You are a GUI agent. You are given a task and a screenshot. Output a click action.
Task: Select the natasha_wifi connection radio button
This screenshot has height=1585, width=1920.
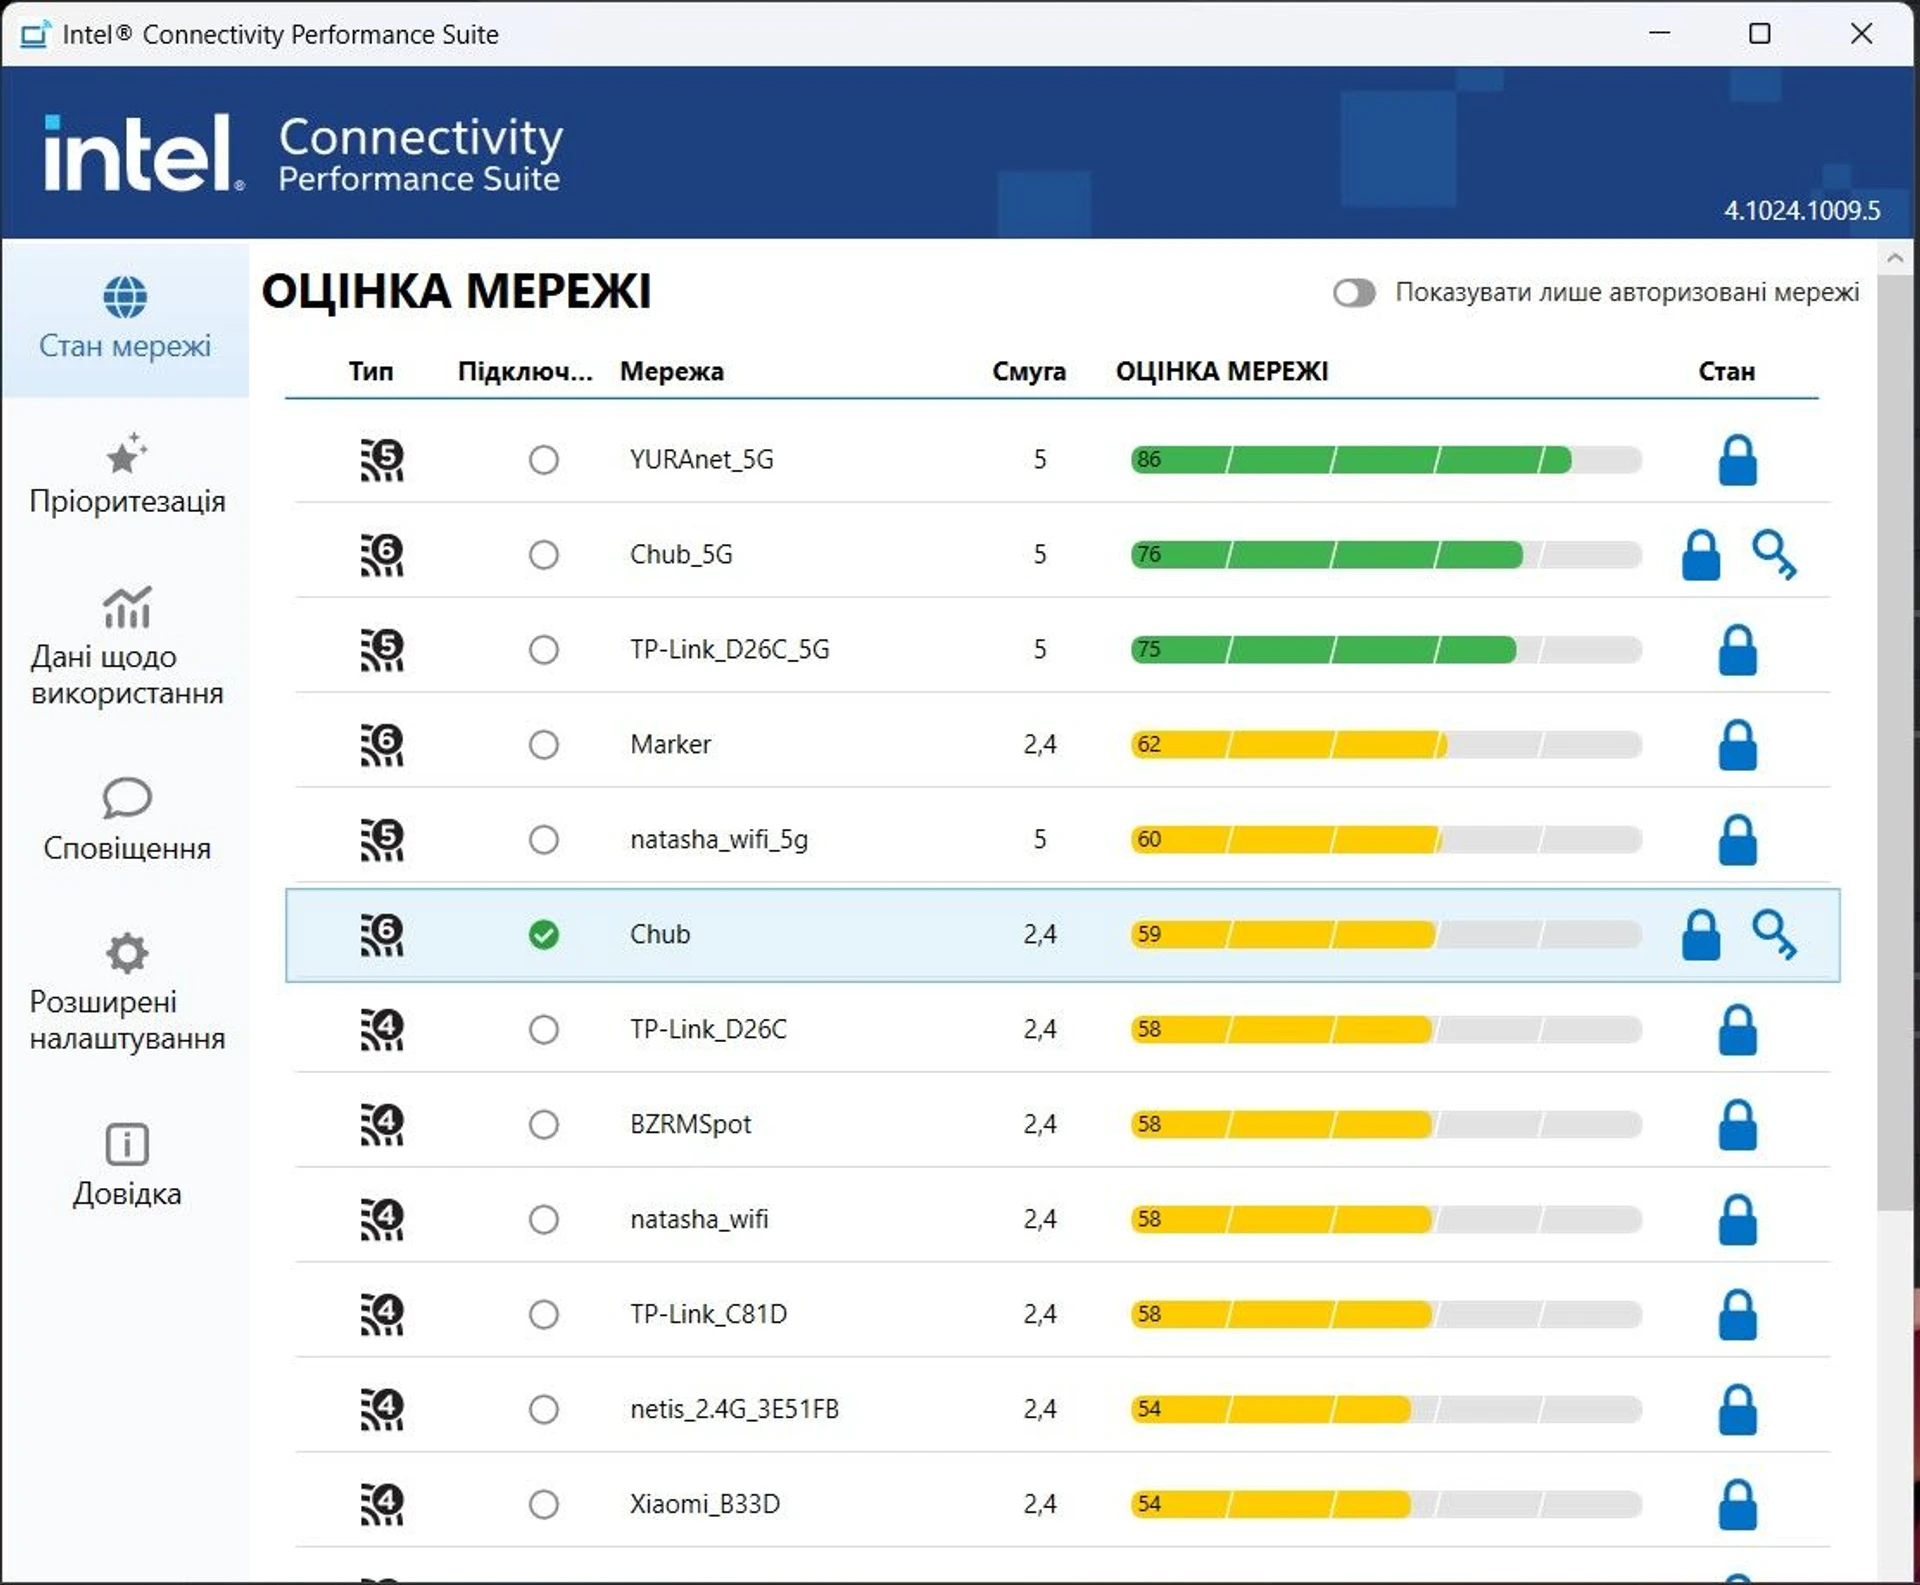[x=544, y=1220]
